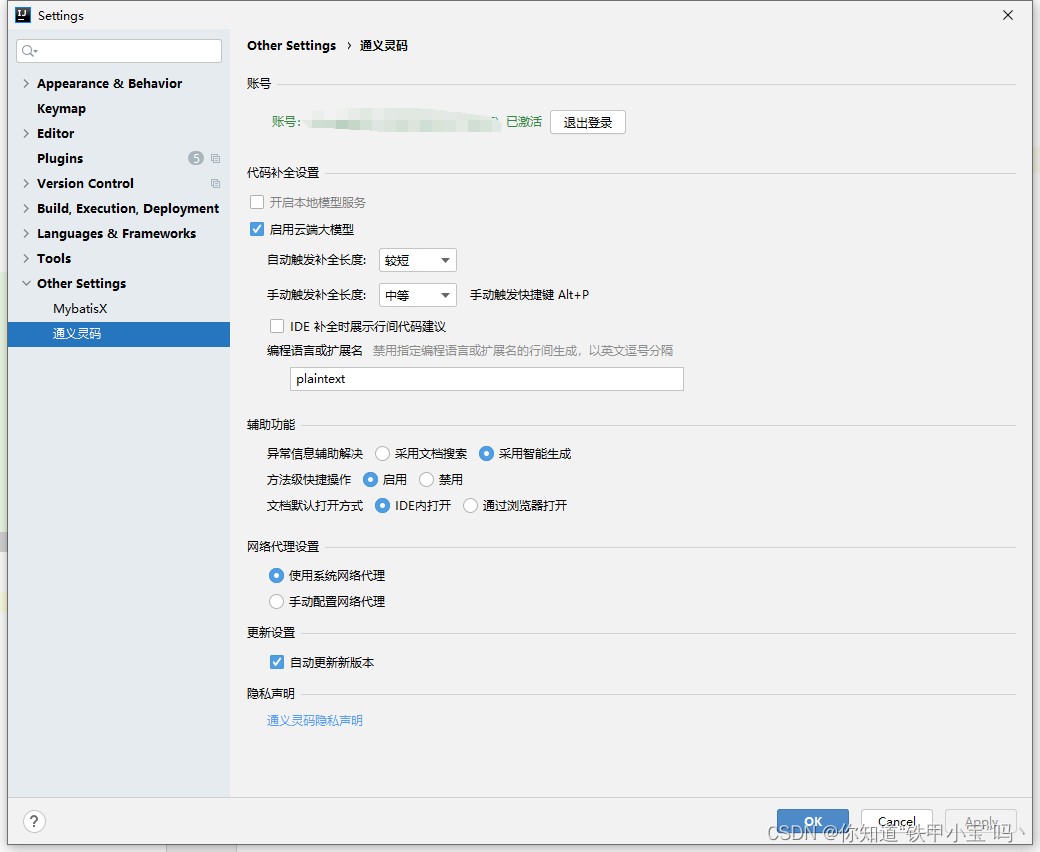Click the Cancel button
The image size is (1040, 852).
tap(897, 822)
